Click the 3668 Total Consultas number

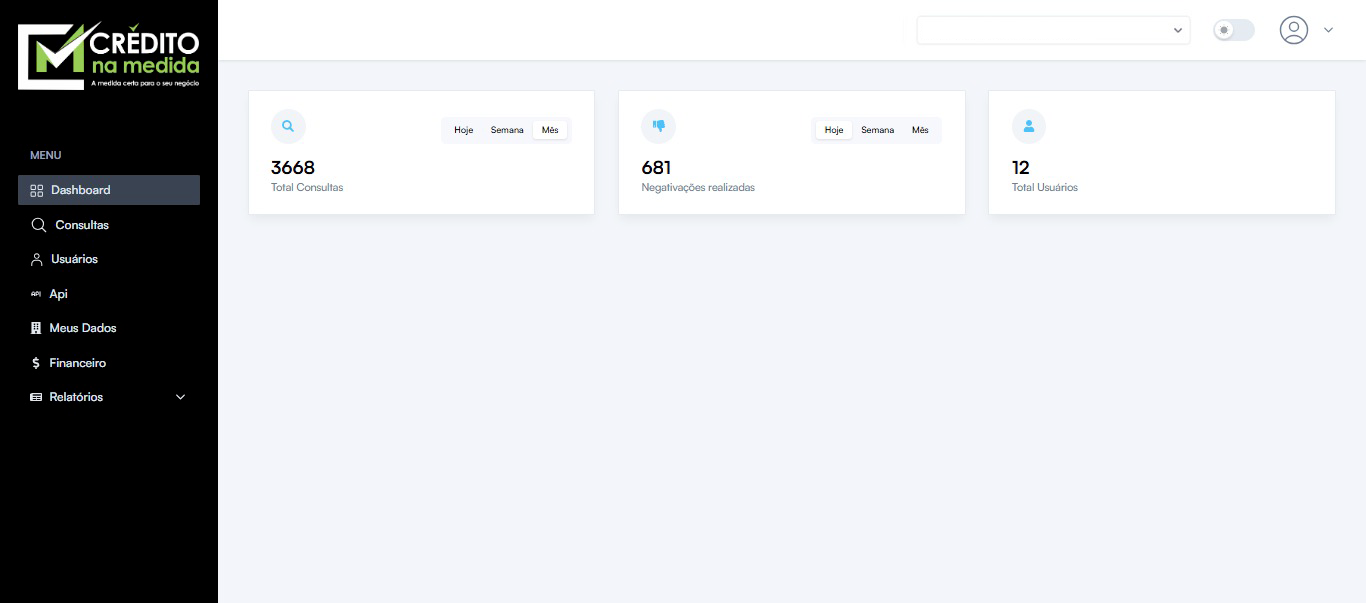(x=293, y=168)
